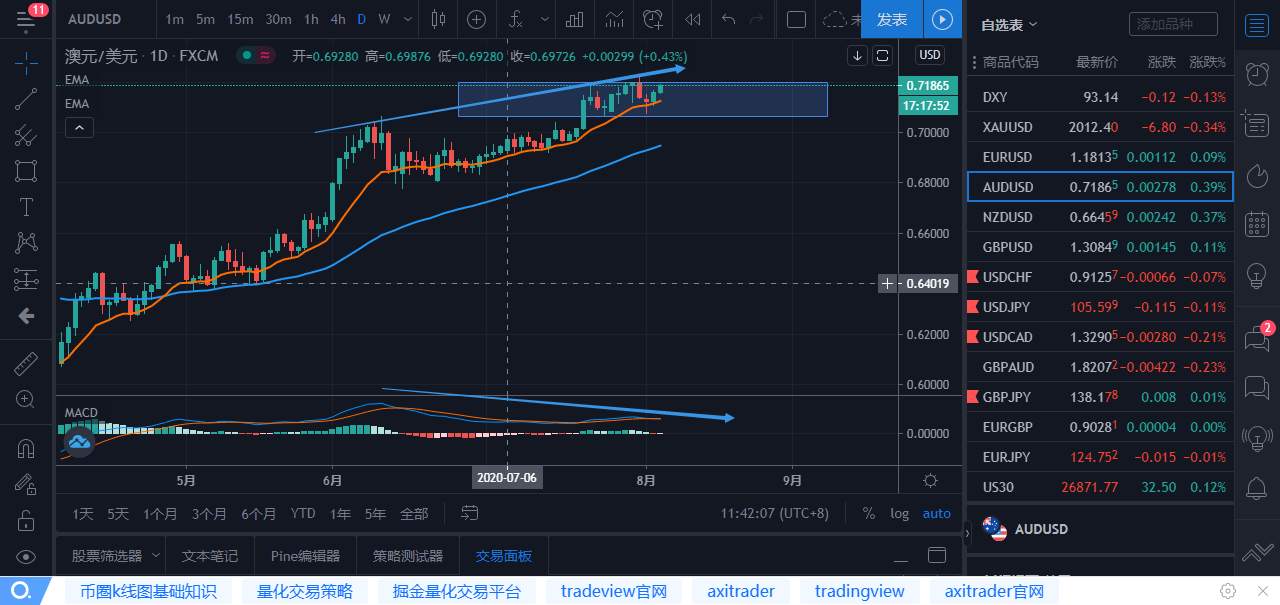Click the fullscreen chart toggle icon
Image resolution: width=1280 pixels, height=605 pixels.
click(x=882, y=56)
